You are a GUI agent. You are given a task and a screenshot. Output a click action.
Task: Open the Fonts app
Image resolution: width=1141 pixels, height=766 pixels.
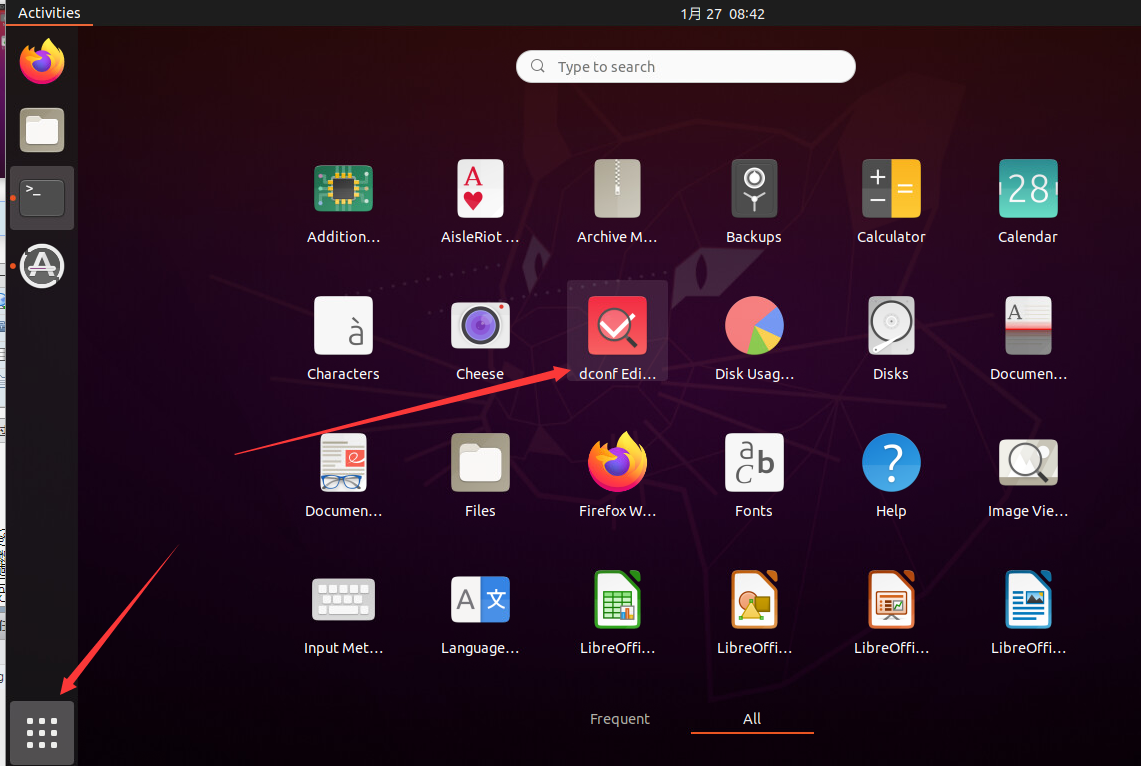[754, 462]
